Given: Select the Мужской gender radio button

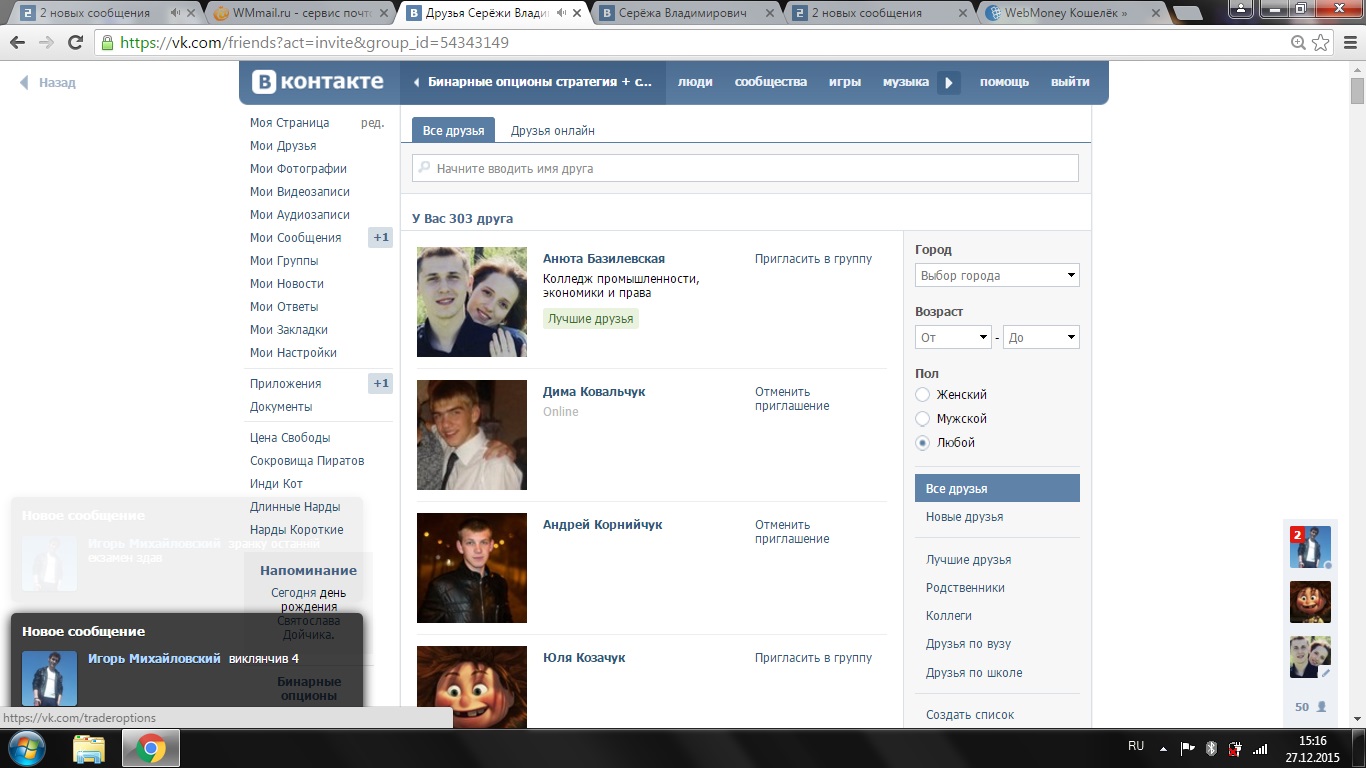Looking at the screenshot, I should click(922, 419).
